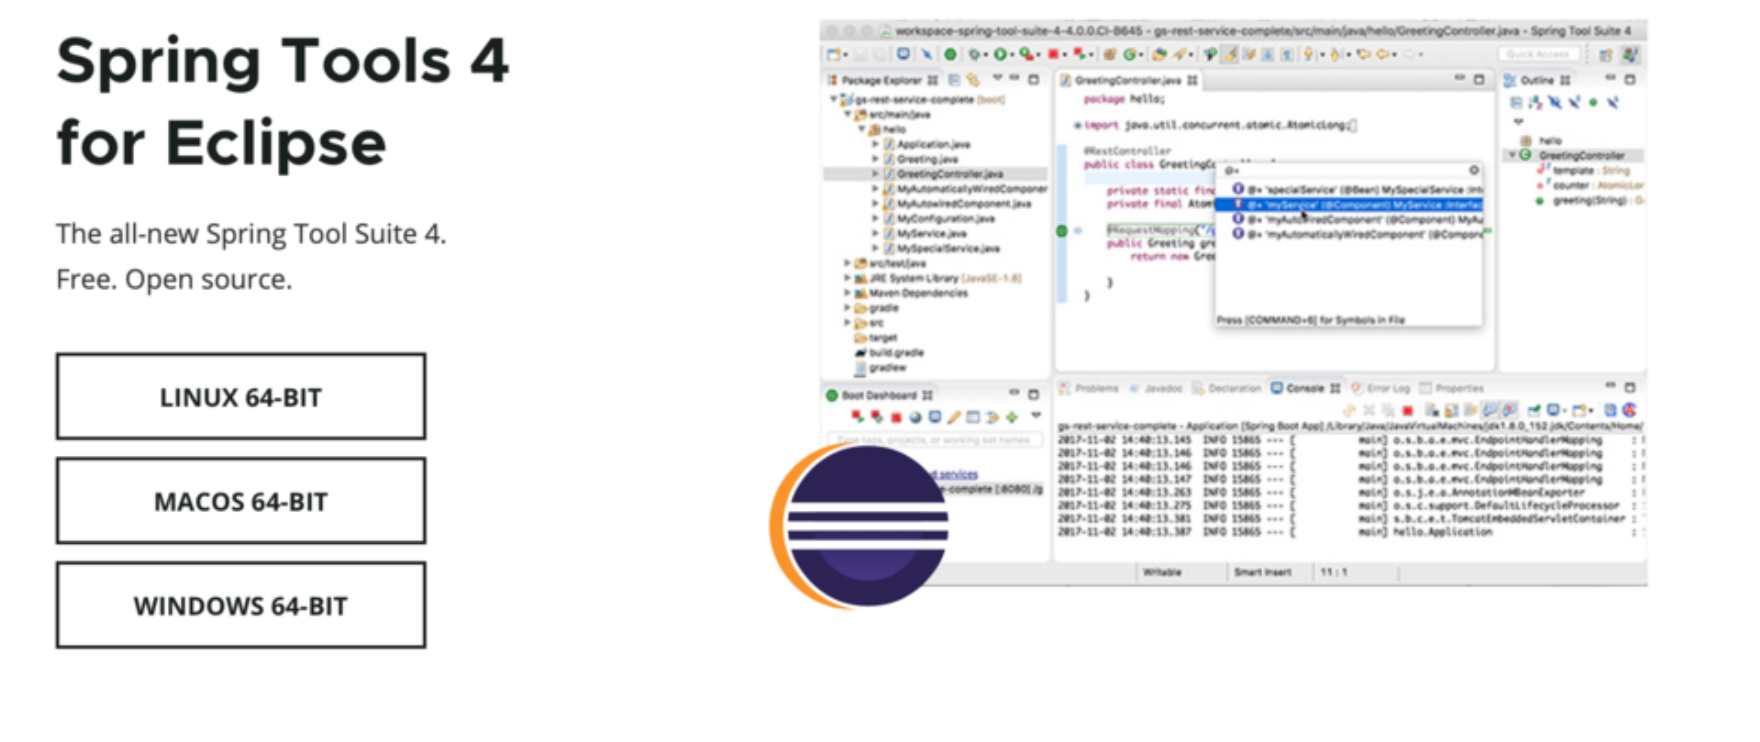Click green Run icon in IDE main toolbar

coord(999,54)
